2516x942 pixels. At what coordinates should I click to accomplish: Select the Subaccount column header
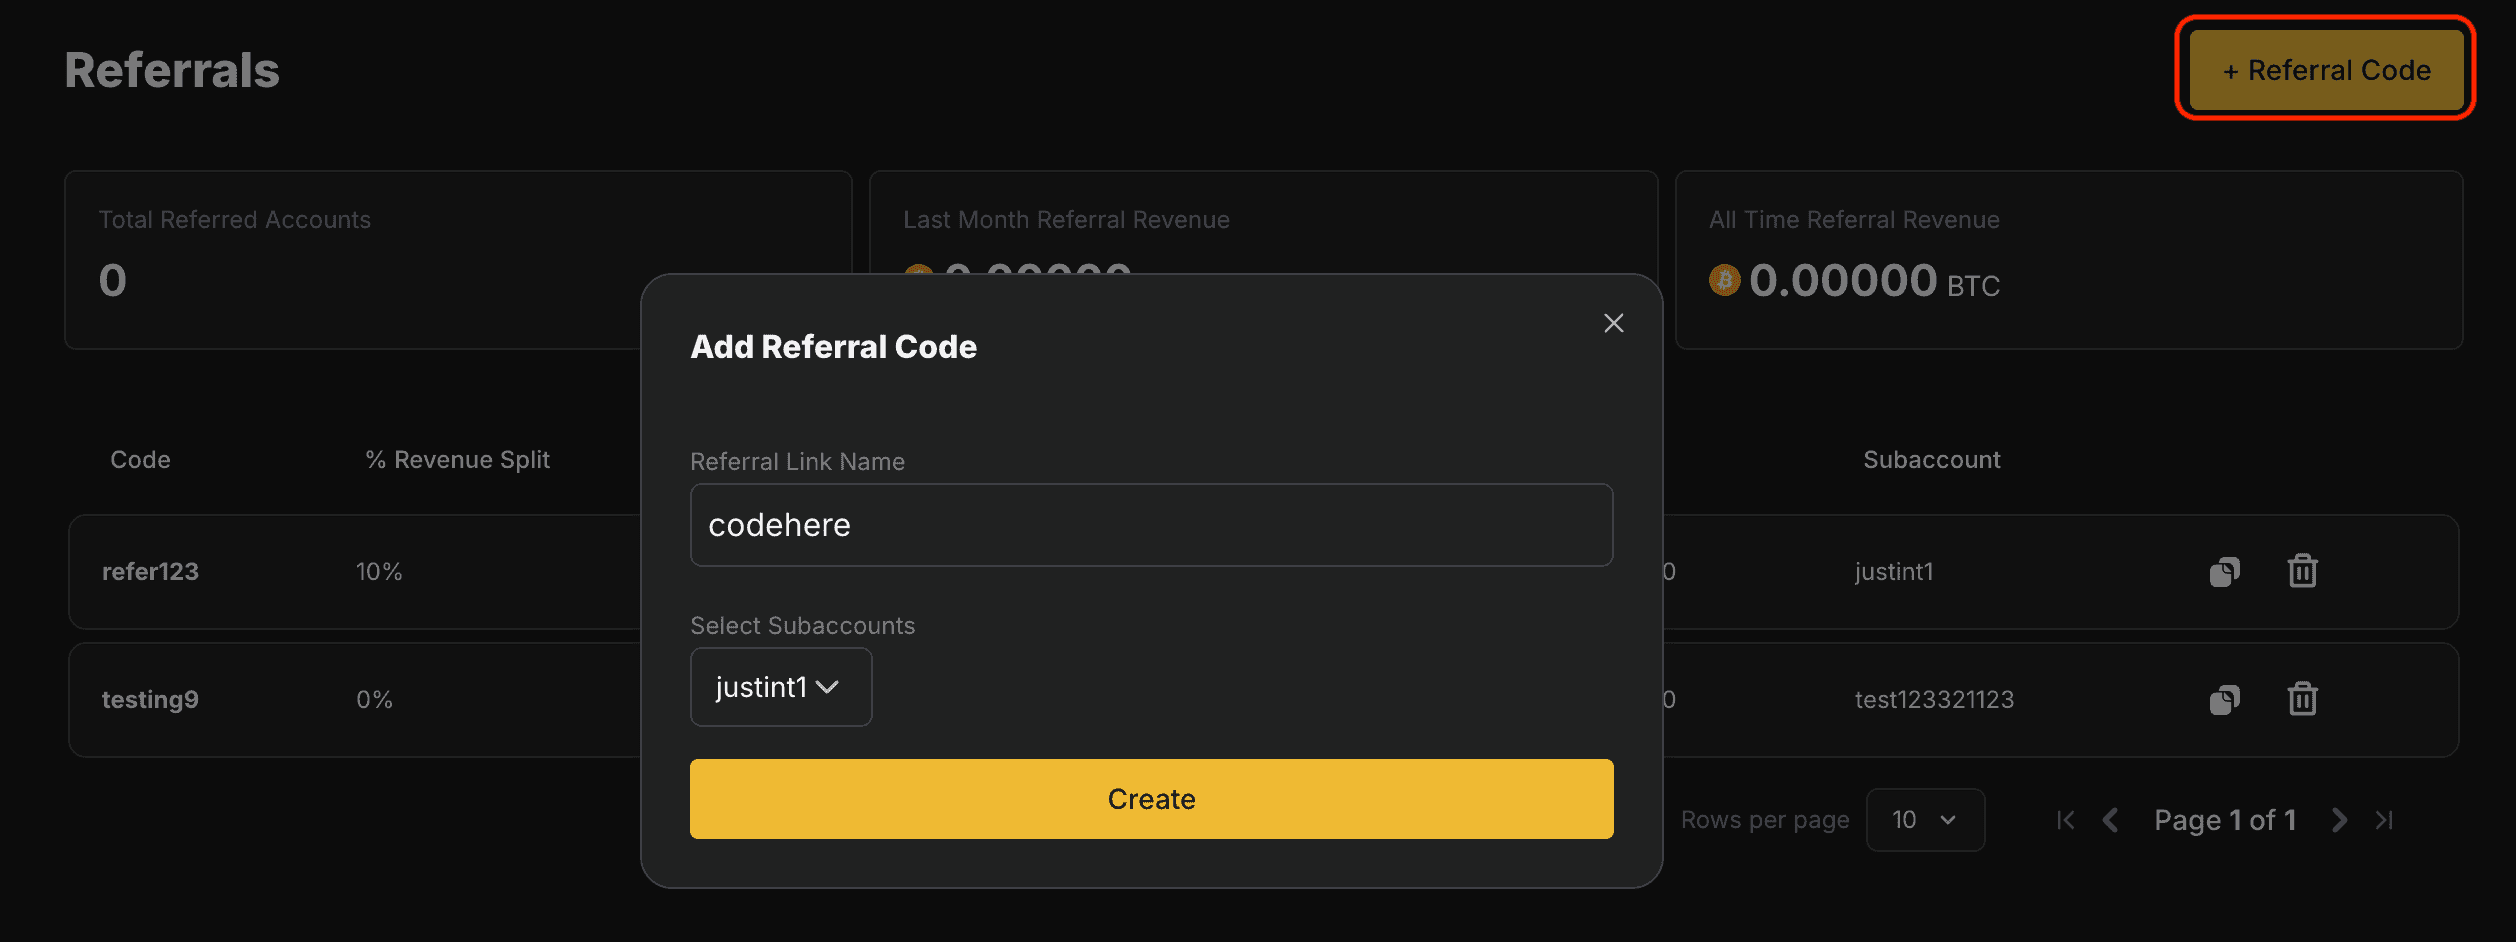[x=1931, y=459]
